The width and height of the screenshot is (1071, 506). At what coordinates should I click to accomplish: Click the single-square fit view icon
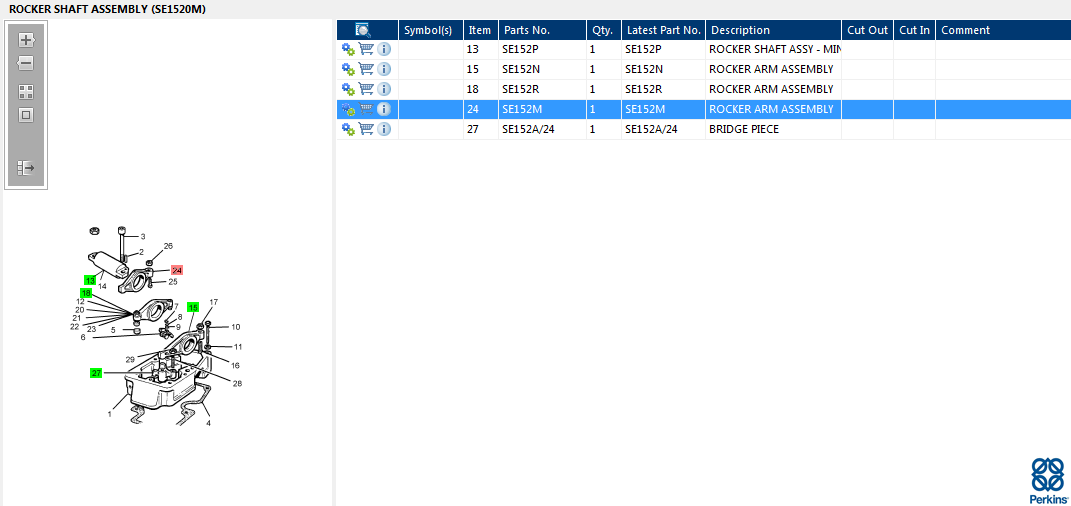(x=26, y=115)
